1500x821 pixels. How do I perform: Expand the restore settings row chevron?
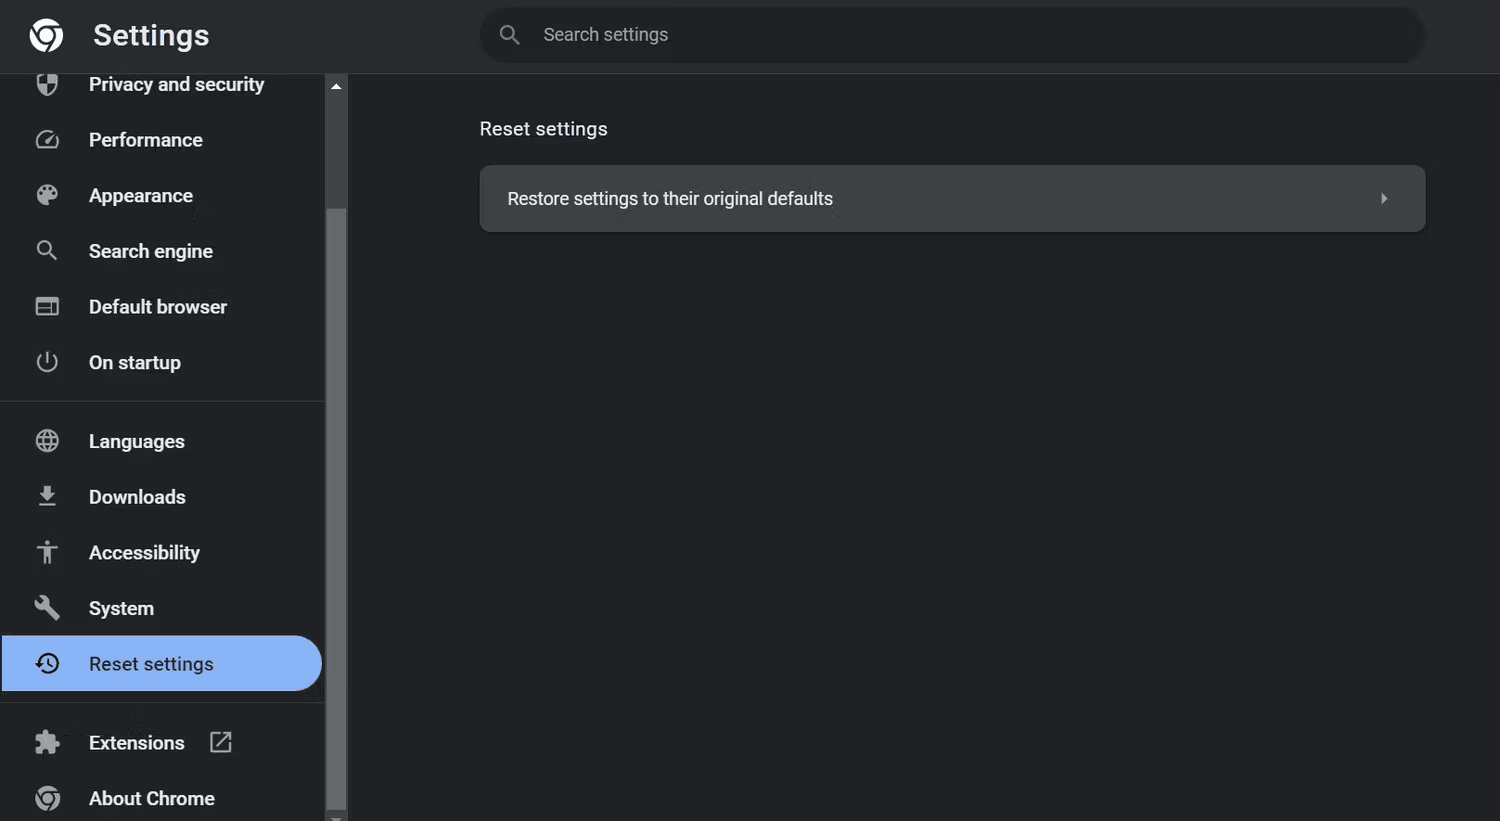pyautogui.click(x=1384, y=198)
